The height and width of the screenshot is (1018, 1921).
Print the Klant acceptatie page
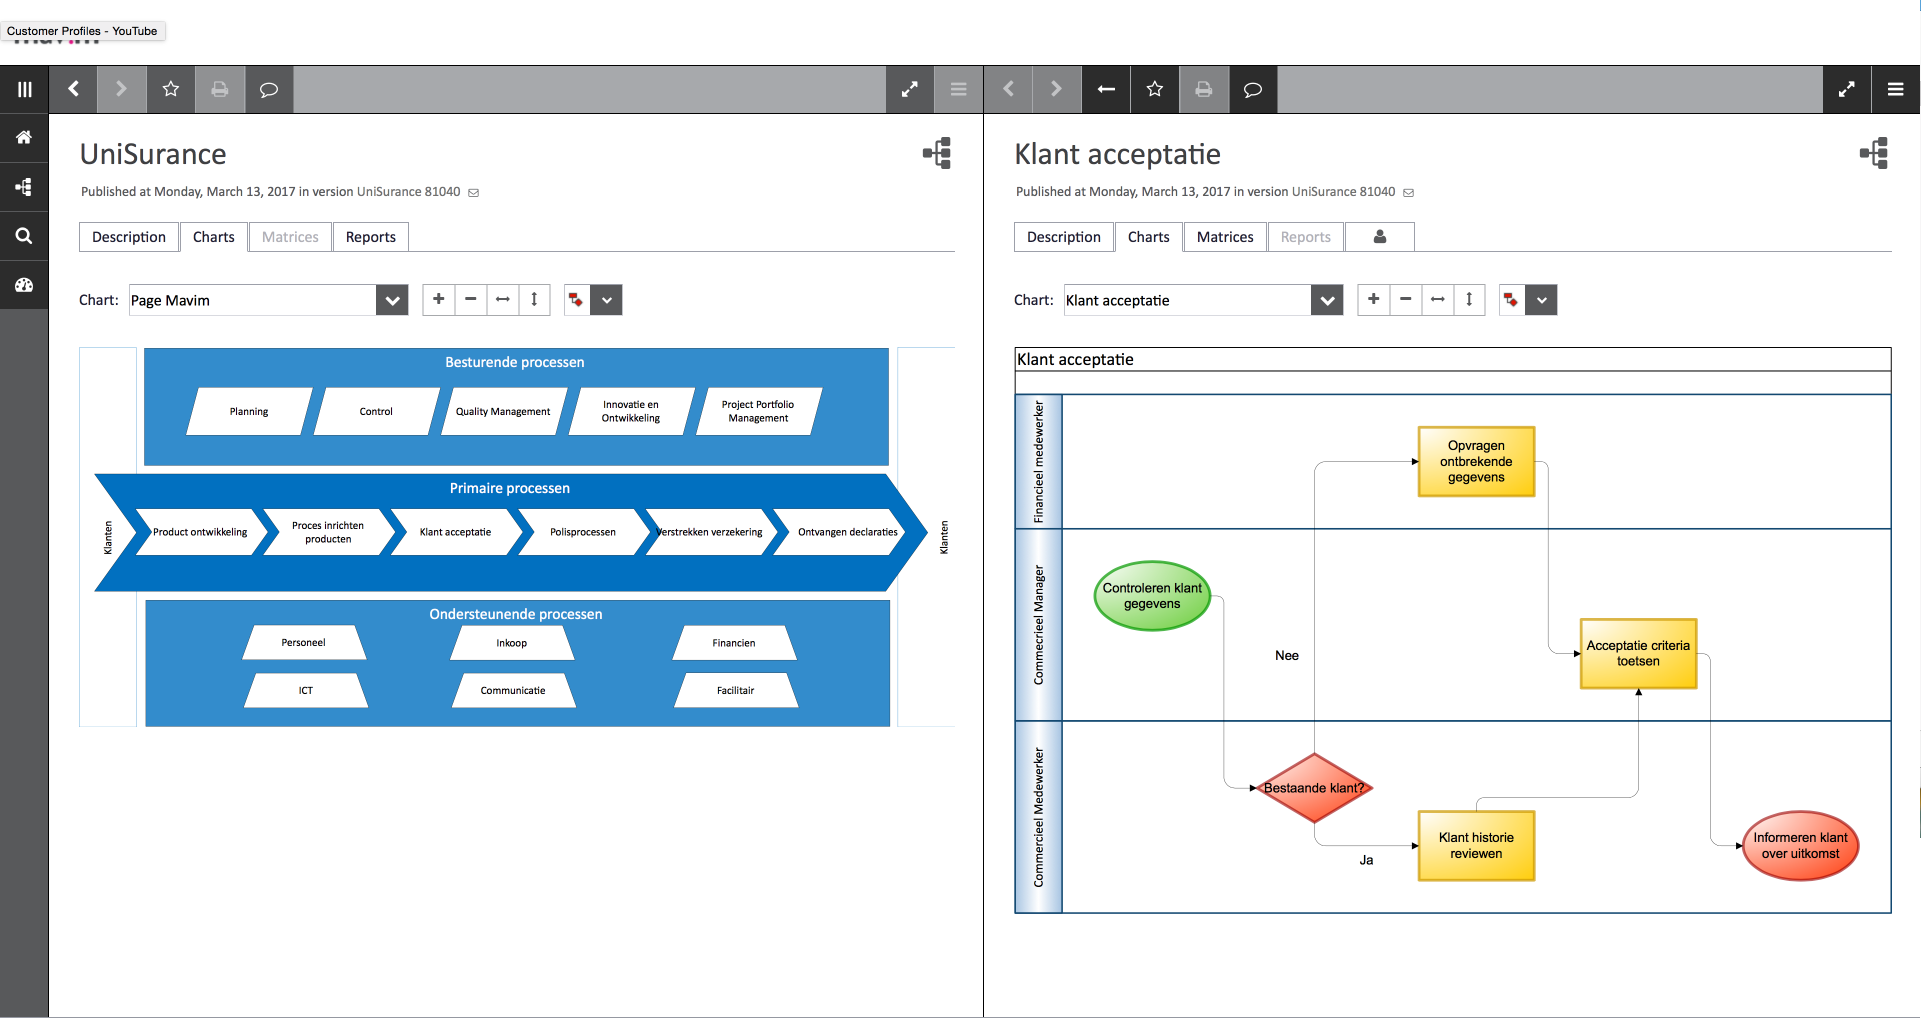(x=1204, y=90)
